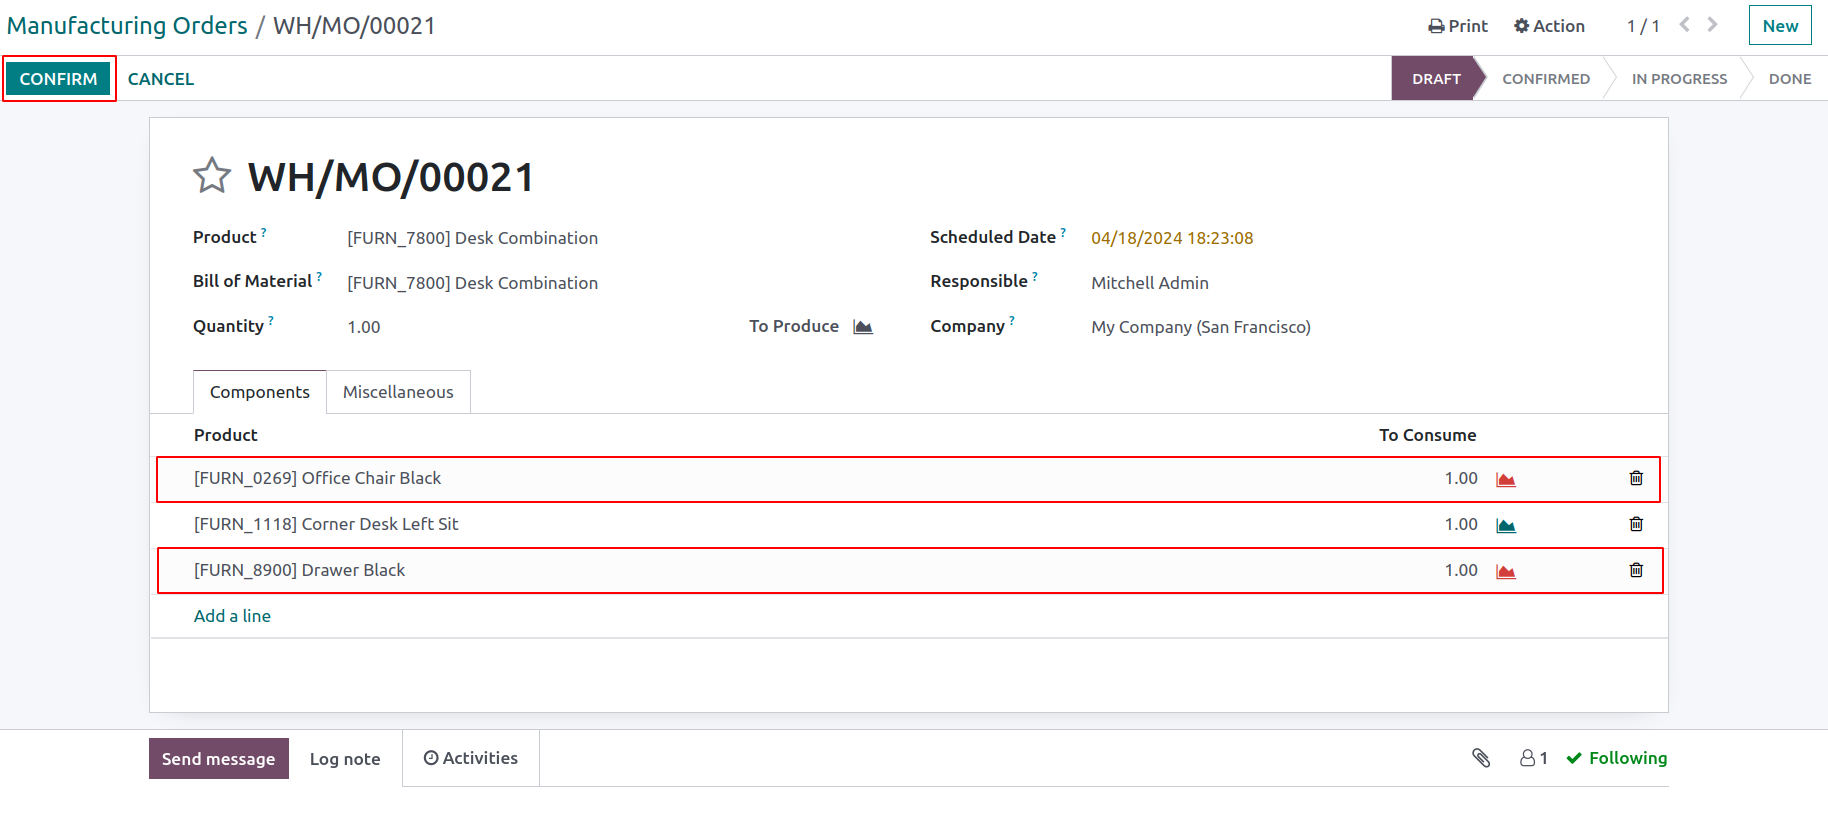Image resolution: width=1828 pixels, height=821 pixels.
Task: Show followers list with person icon
Action: coord(1533,758)
